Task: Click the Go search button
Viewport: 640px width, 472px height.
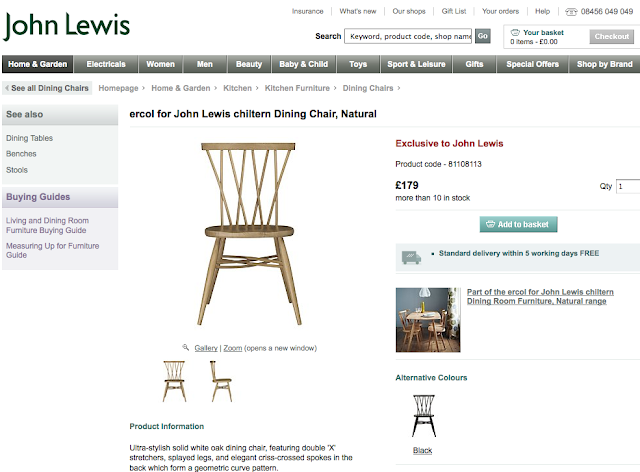Action: 483,36
